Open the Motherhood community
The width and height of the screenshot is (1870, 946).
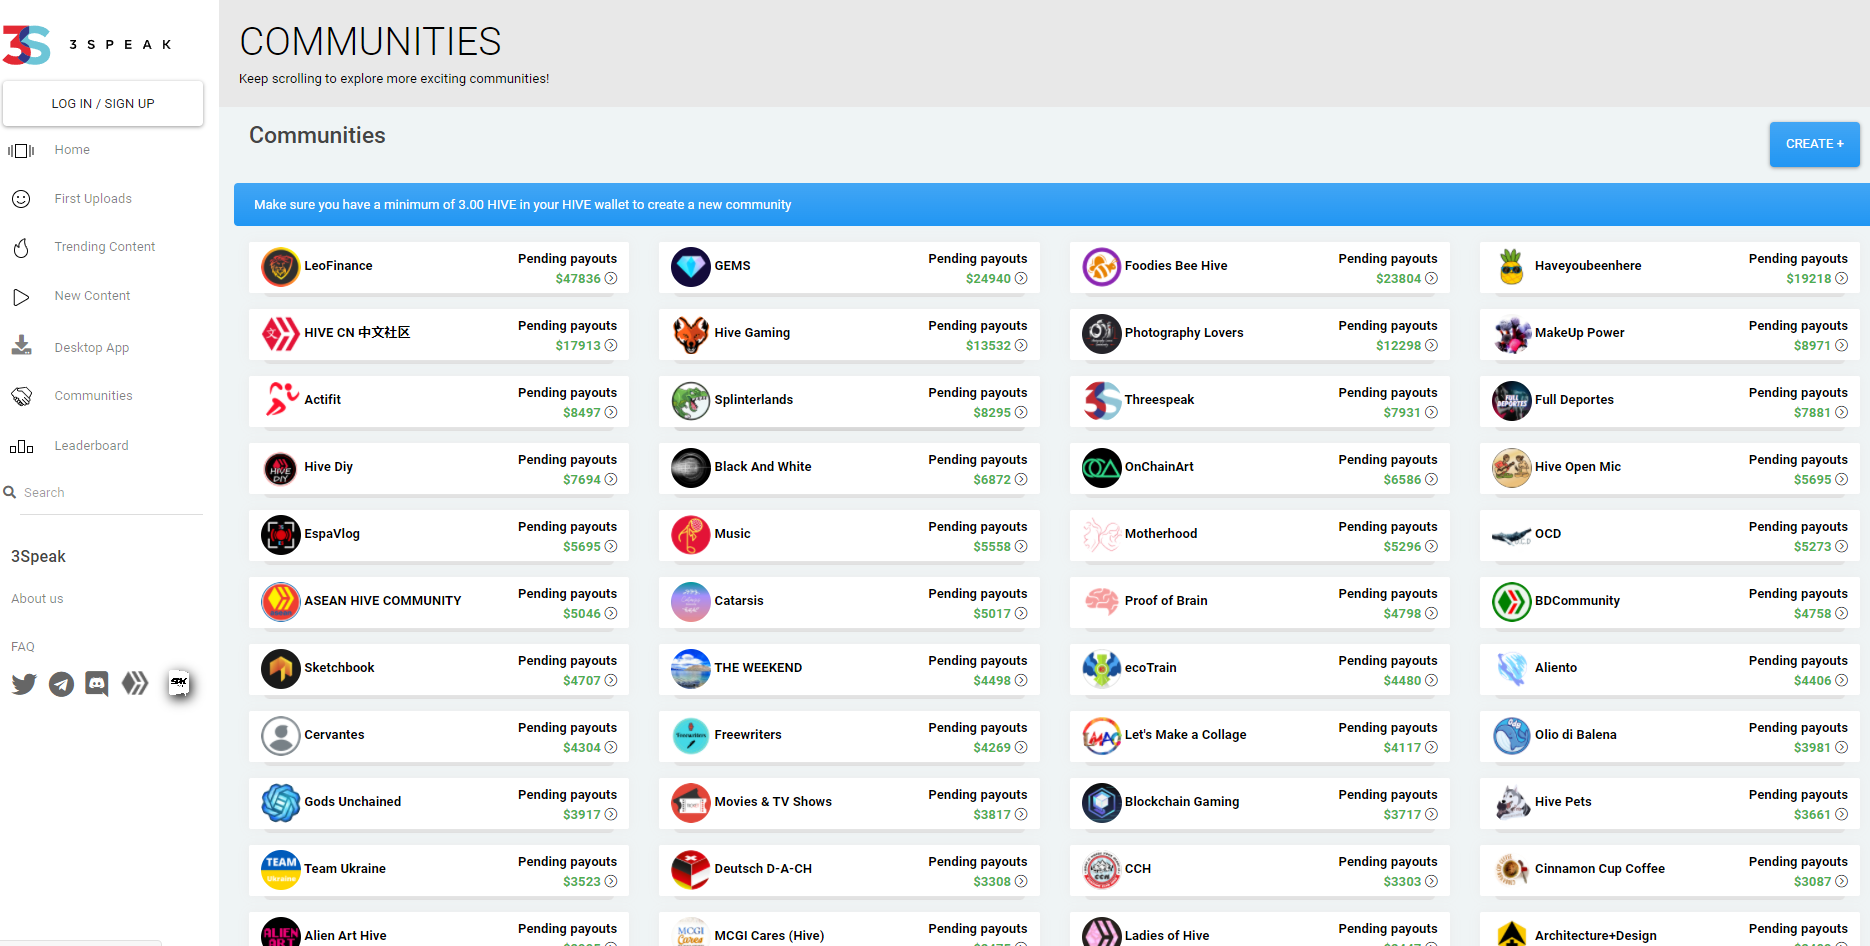tap(1259, 535)
